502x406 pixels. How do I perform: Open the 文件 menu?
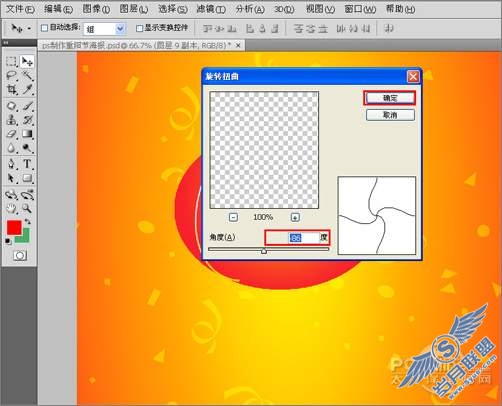pos(20,9)
